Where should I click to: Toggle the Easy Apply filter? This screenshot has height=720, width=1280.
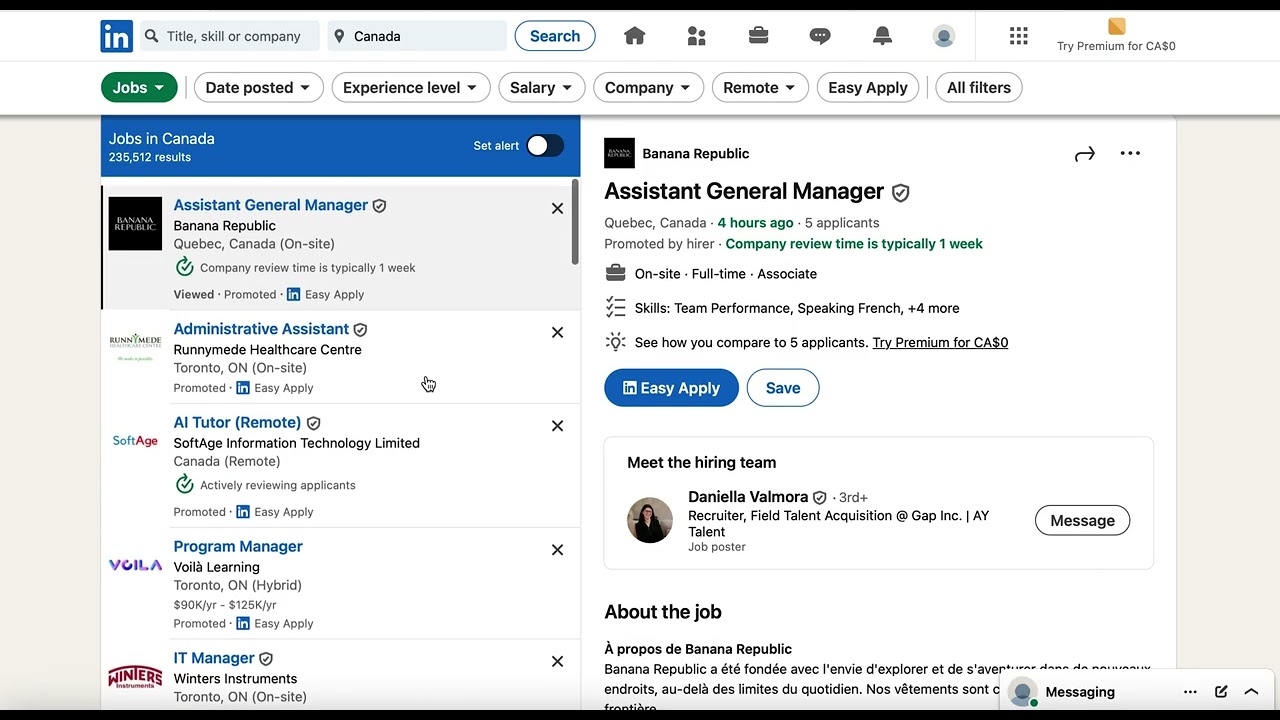pos(868,88)
